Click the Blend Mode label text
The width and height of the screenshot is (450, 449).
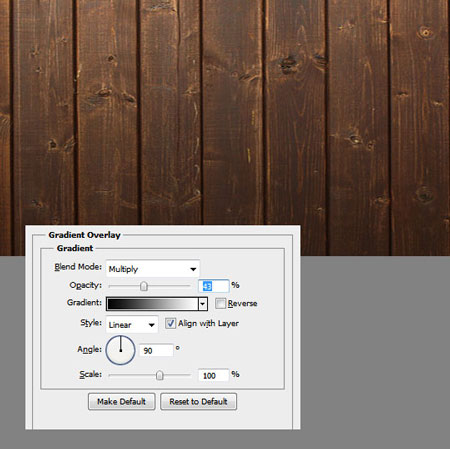point(78,267)
